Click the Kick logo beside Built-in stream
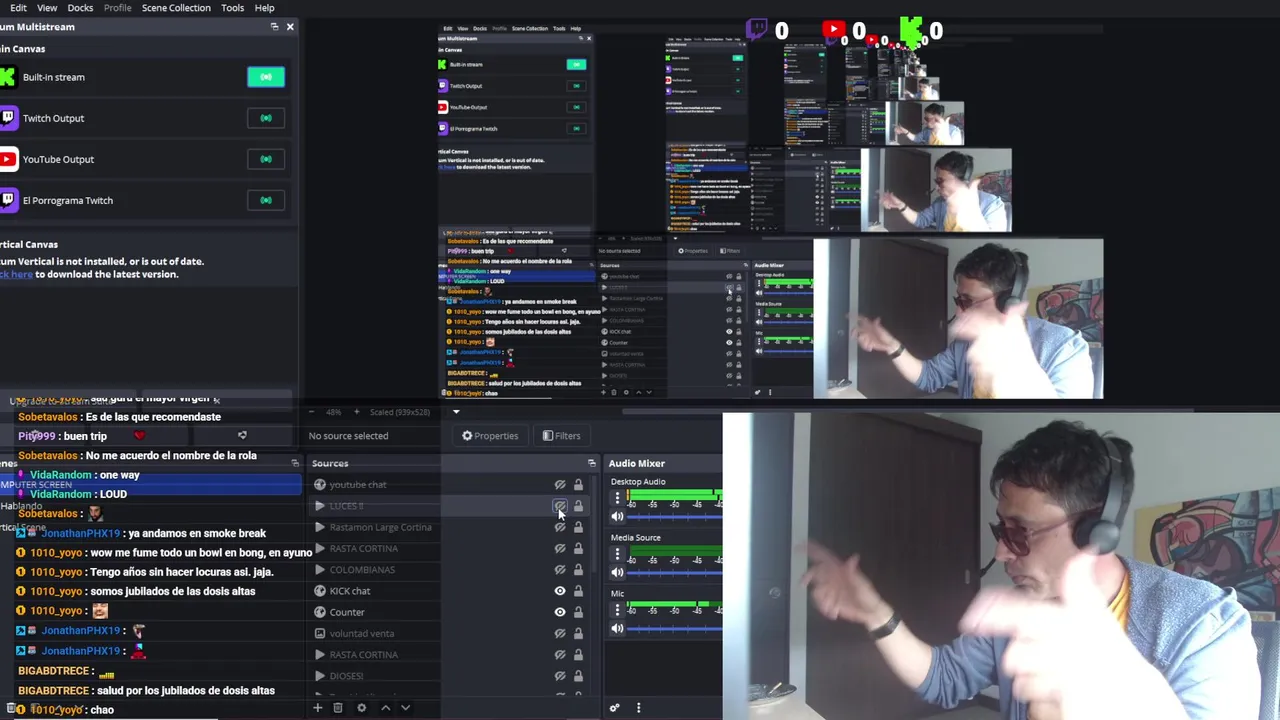1280x720 pixels. (x=8, y=77)
